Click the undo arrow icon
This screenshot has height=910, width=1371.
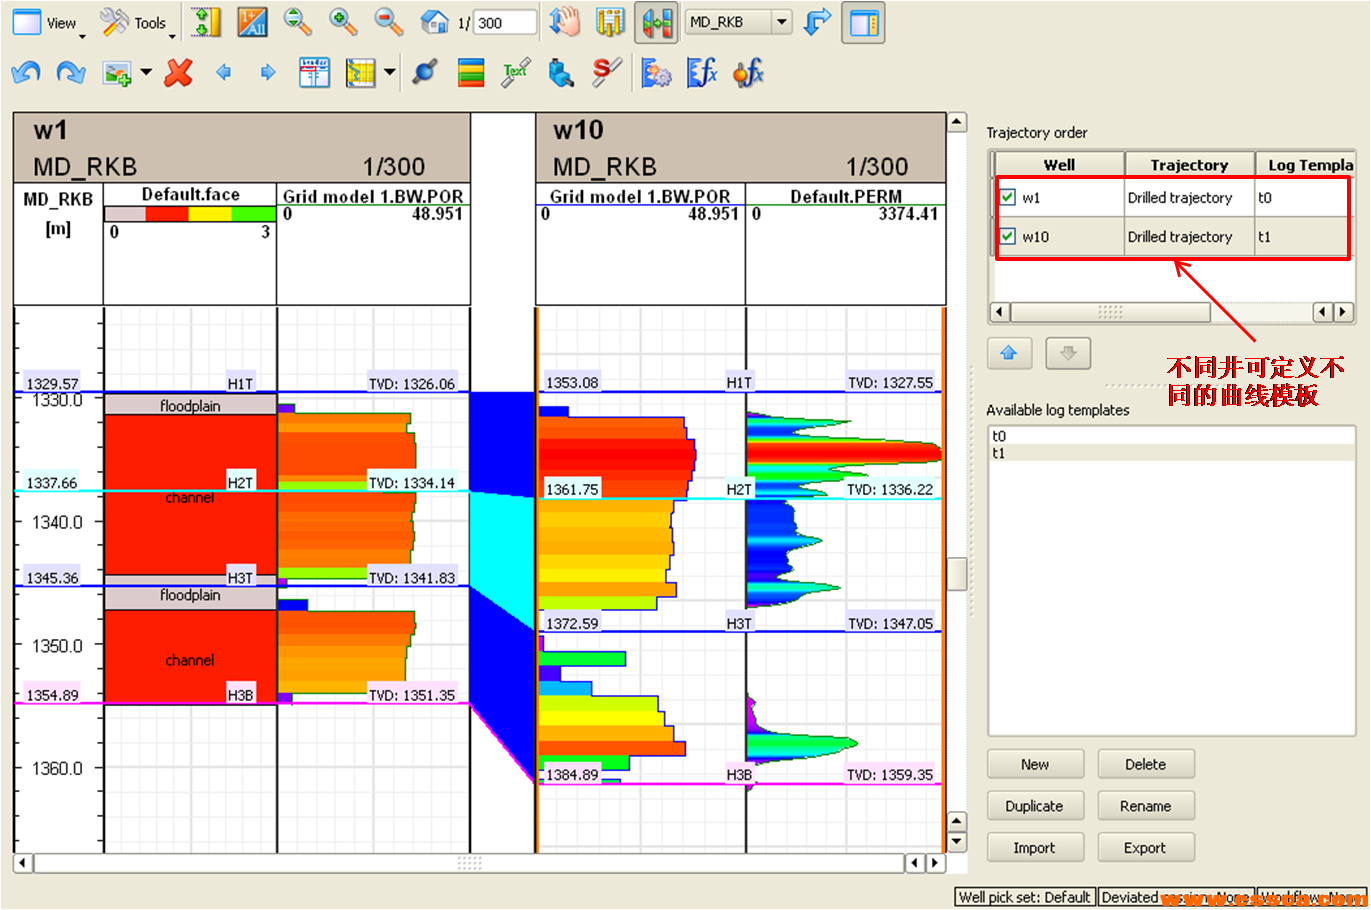(x=26, y=72)
